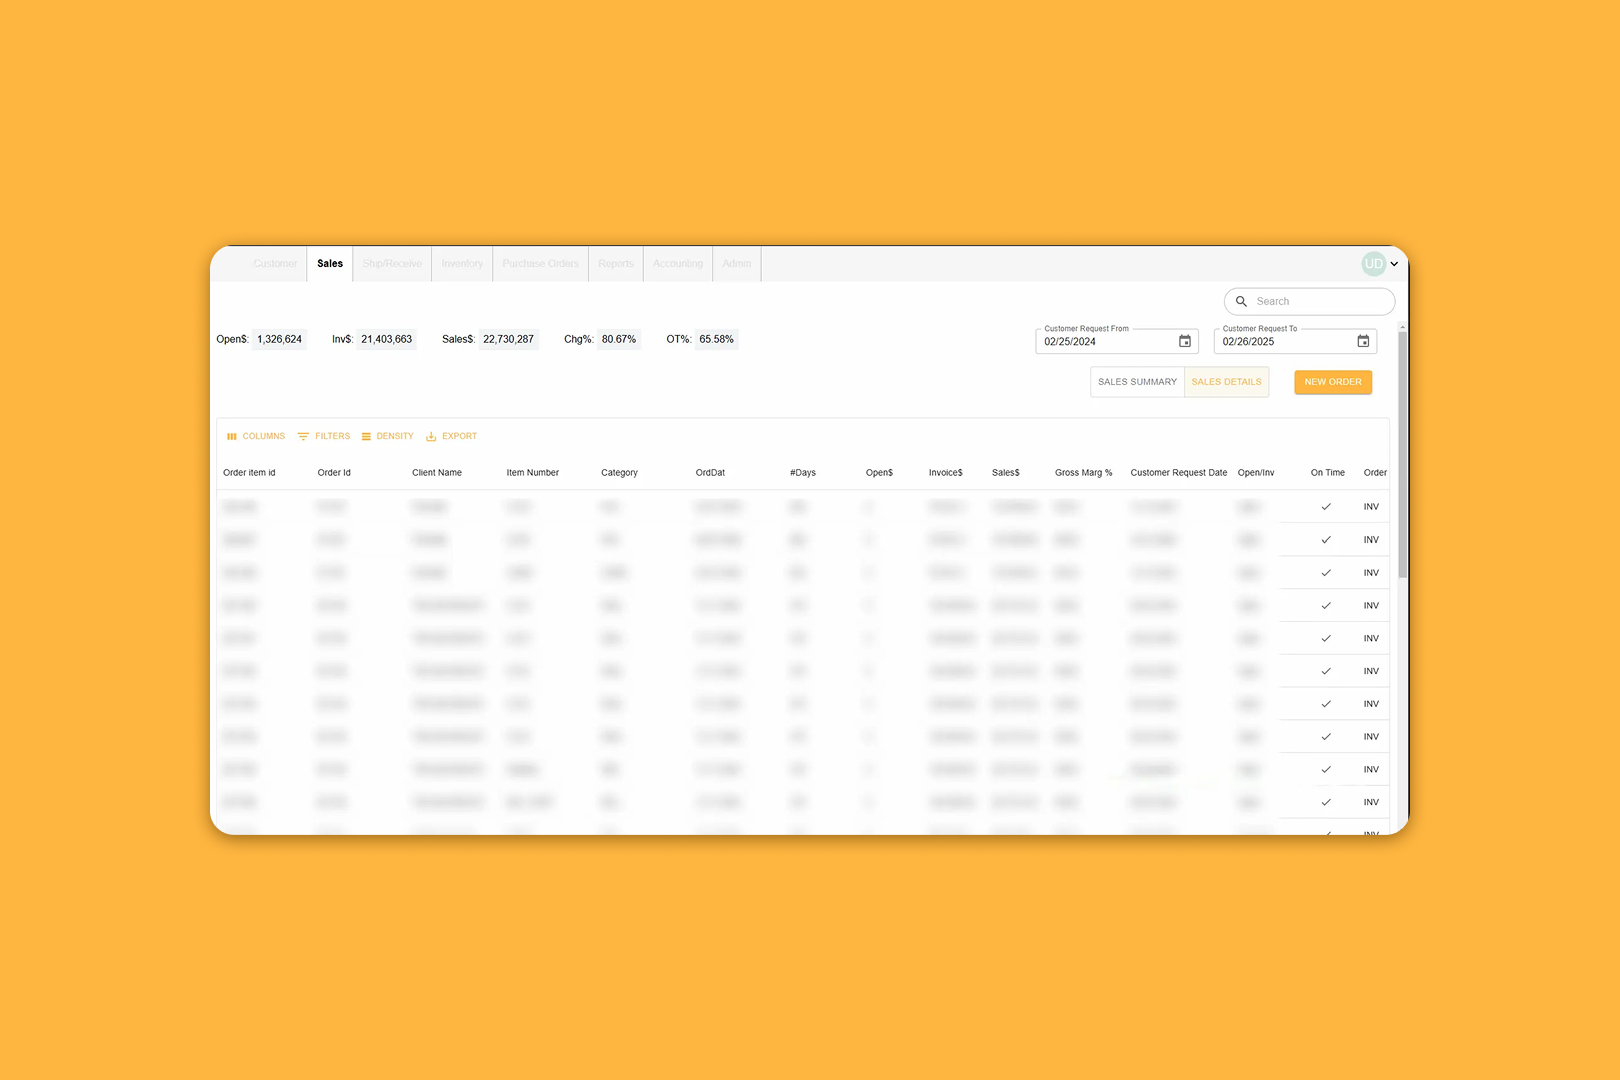Viewport: 1620px width, 1080px height.
Task: Sort by Open$ column header
Action: [879, 473]
